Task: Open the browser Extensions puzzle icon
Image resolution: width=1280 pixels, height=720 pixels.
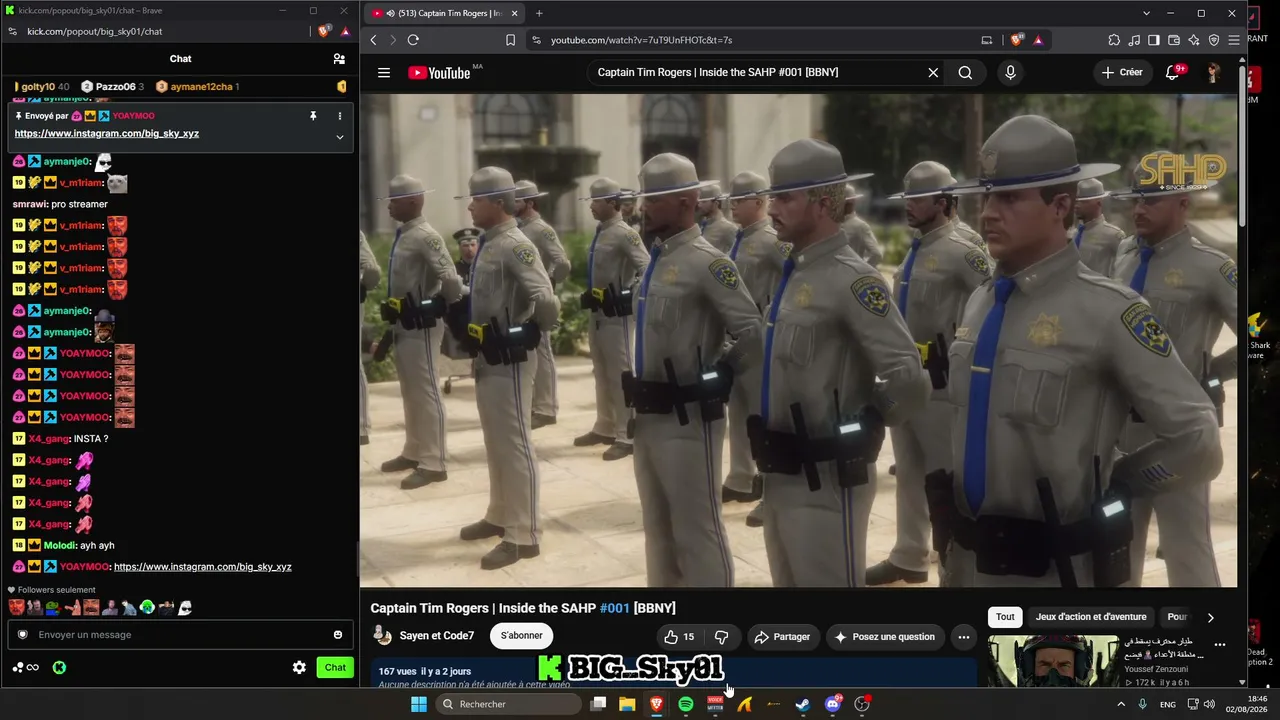Action: click(x=1114, y=40)
